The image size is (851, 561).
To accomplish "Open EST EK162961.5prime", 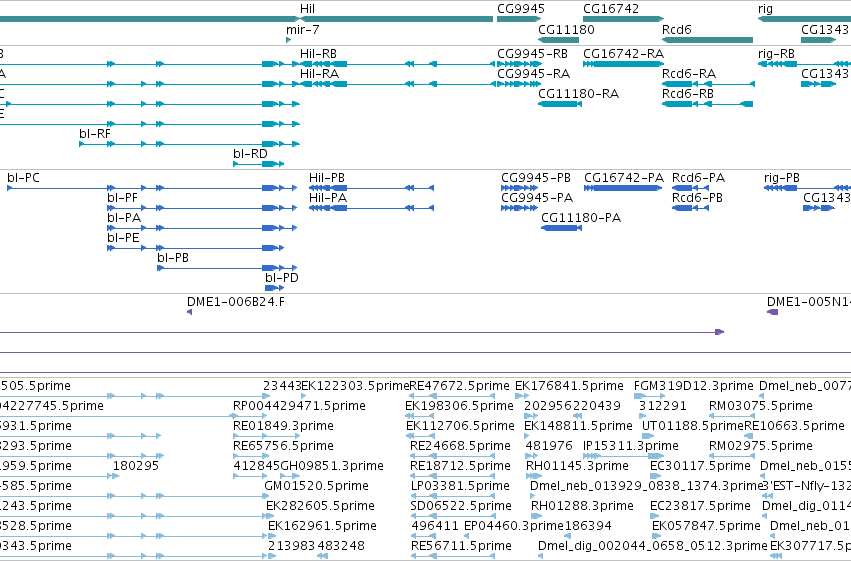I will point(322,526).
